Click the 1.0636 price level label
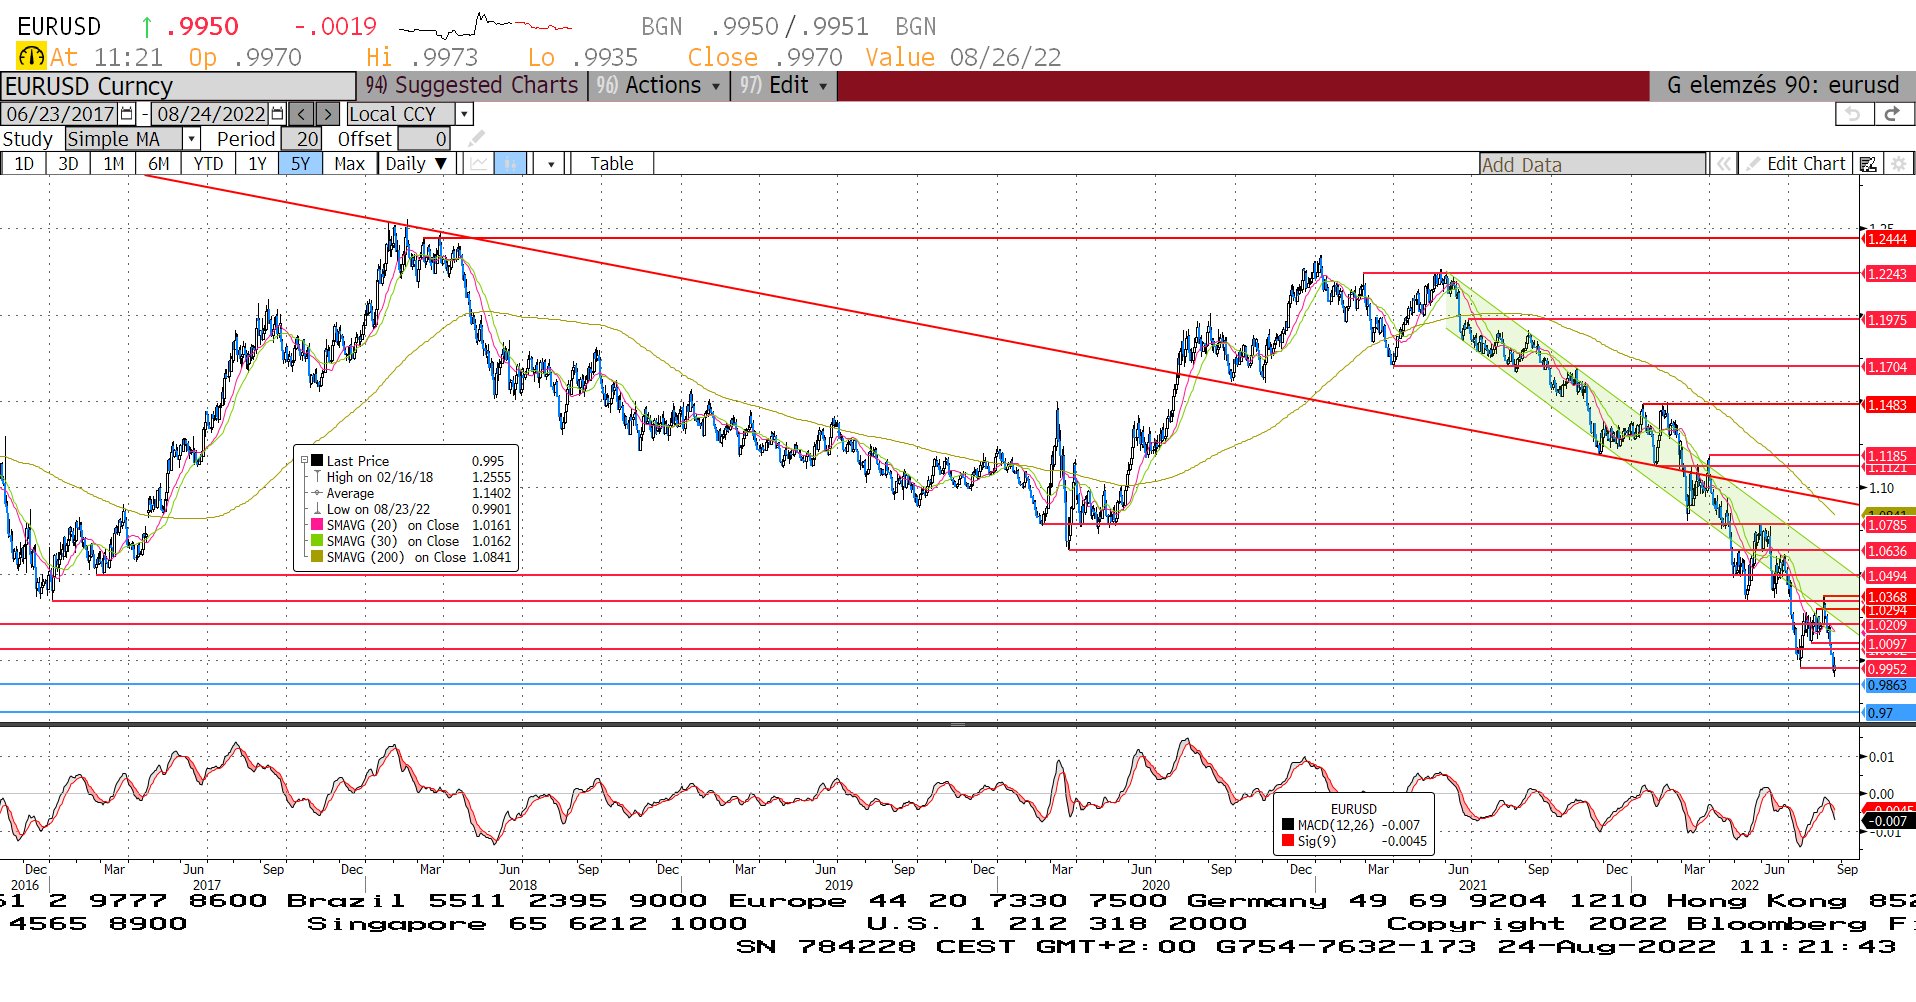The image size is (1916, 1002). point(1888,551)
